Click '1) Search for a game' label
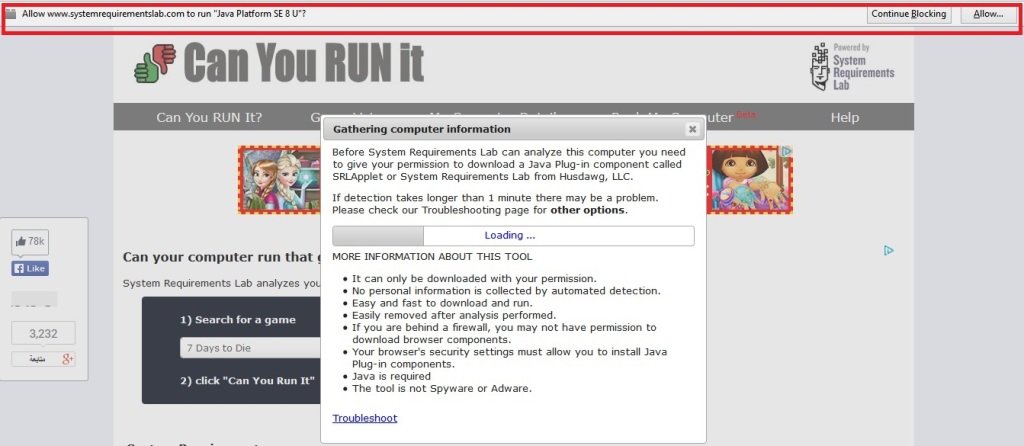 tap(238, 320)
